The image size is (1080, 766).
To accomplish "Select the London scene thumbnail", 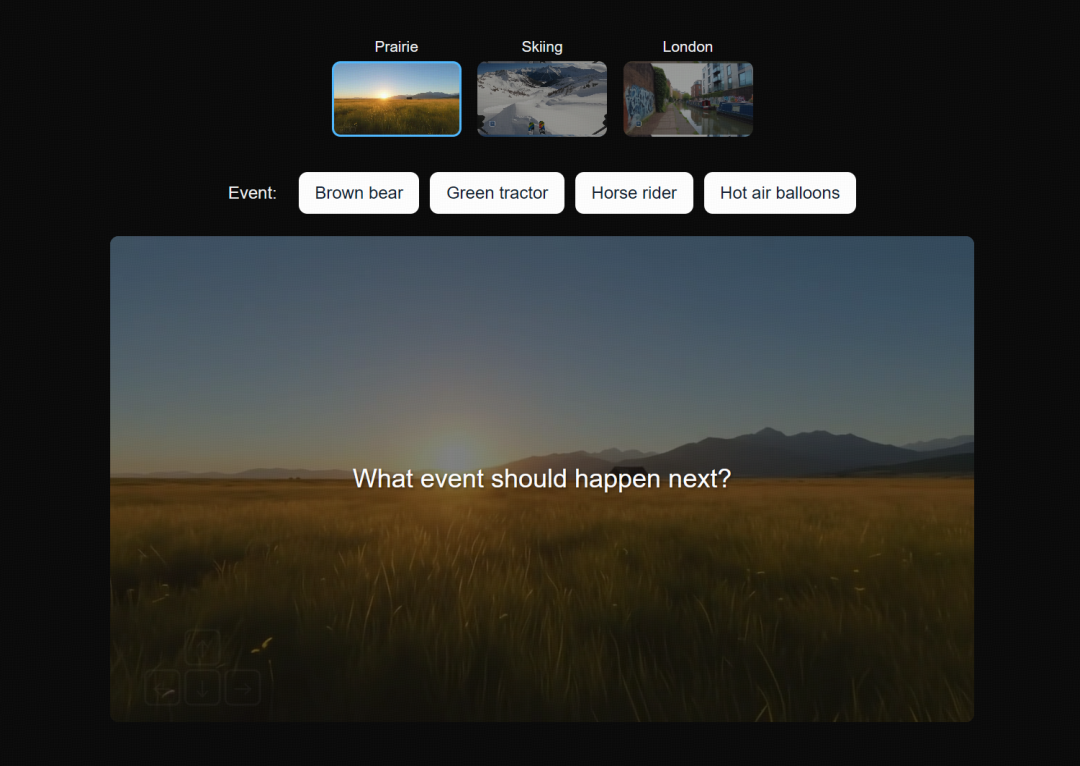I will coord(688,99).
